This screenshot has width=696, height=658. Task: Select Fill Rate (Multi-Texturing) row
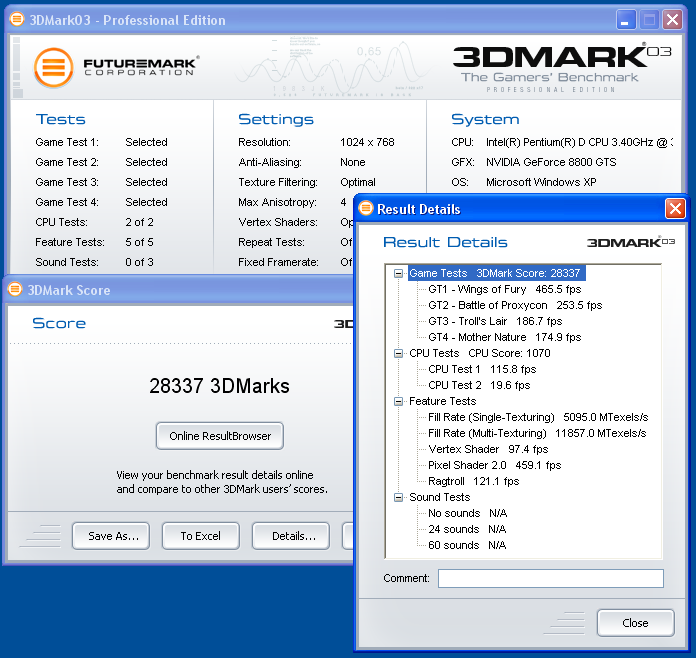click(x=537, y=433)
